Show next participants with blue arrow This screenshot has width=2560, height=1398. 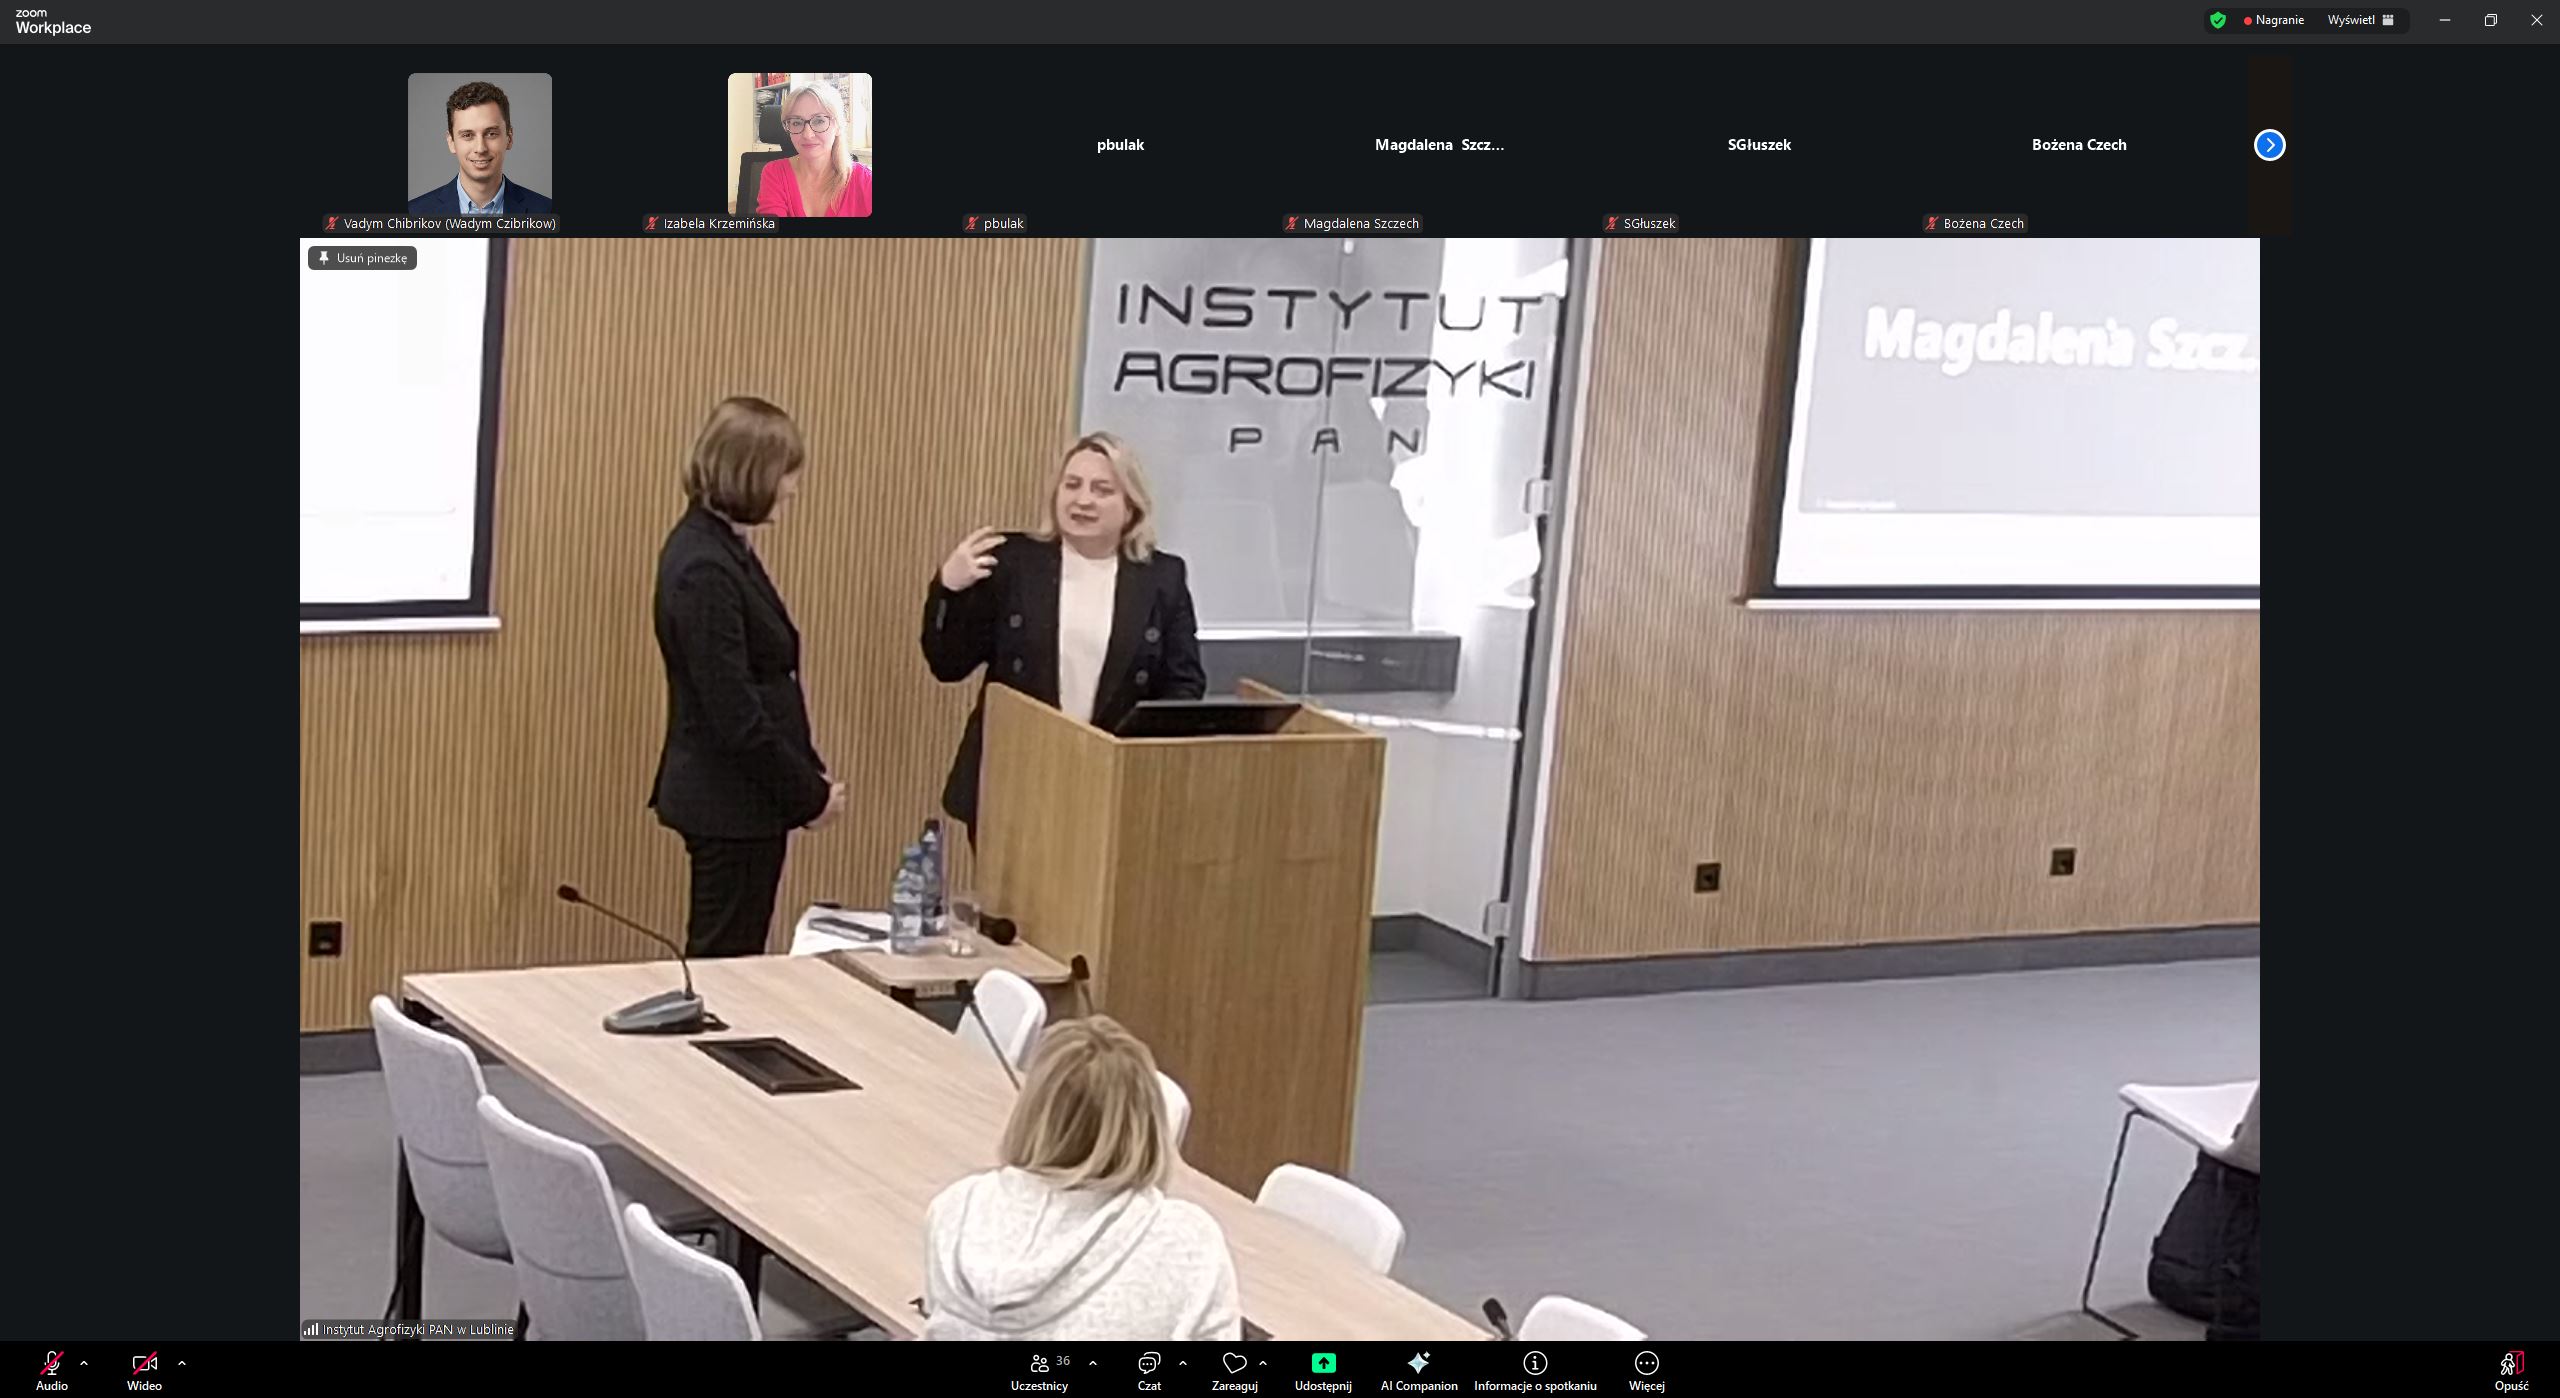click(2269, 145)
